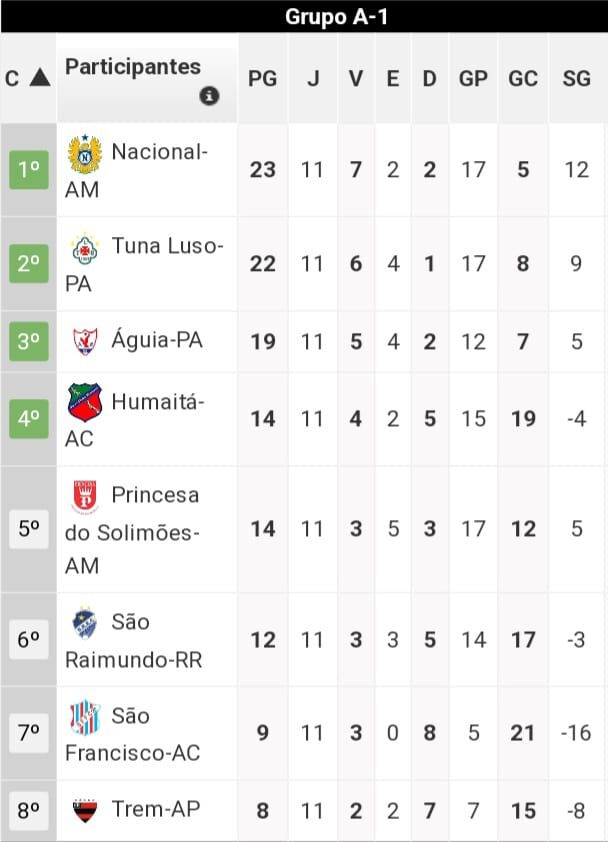Click the Humaitá-AC team crest
608x842 pixels.
coord(84,402)
